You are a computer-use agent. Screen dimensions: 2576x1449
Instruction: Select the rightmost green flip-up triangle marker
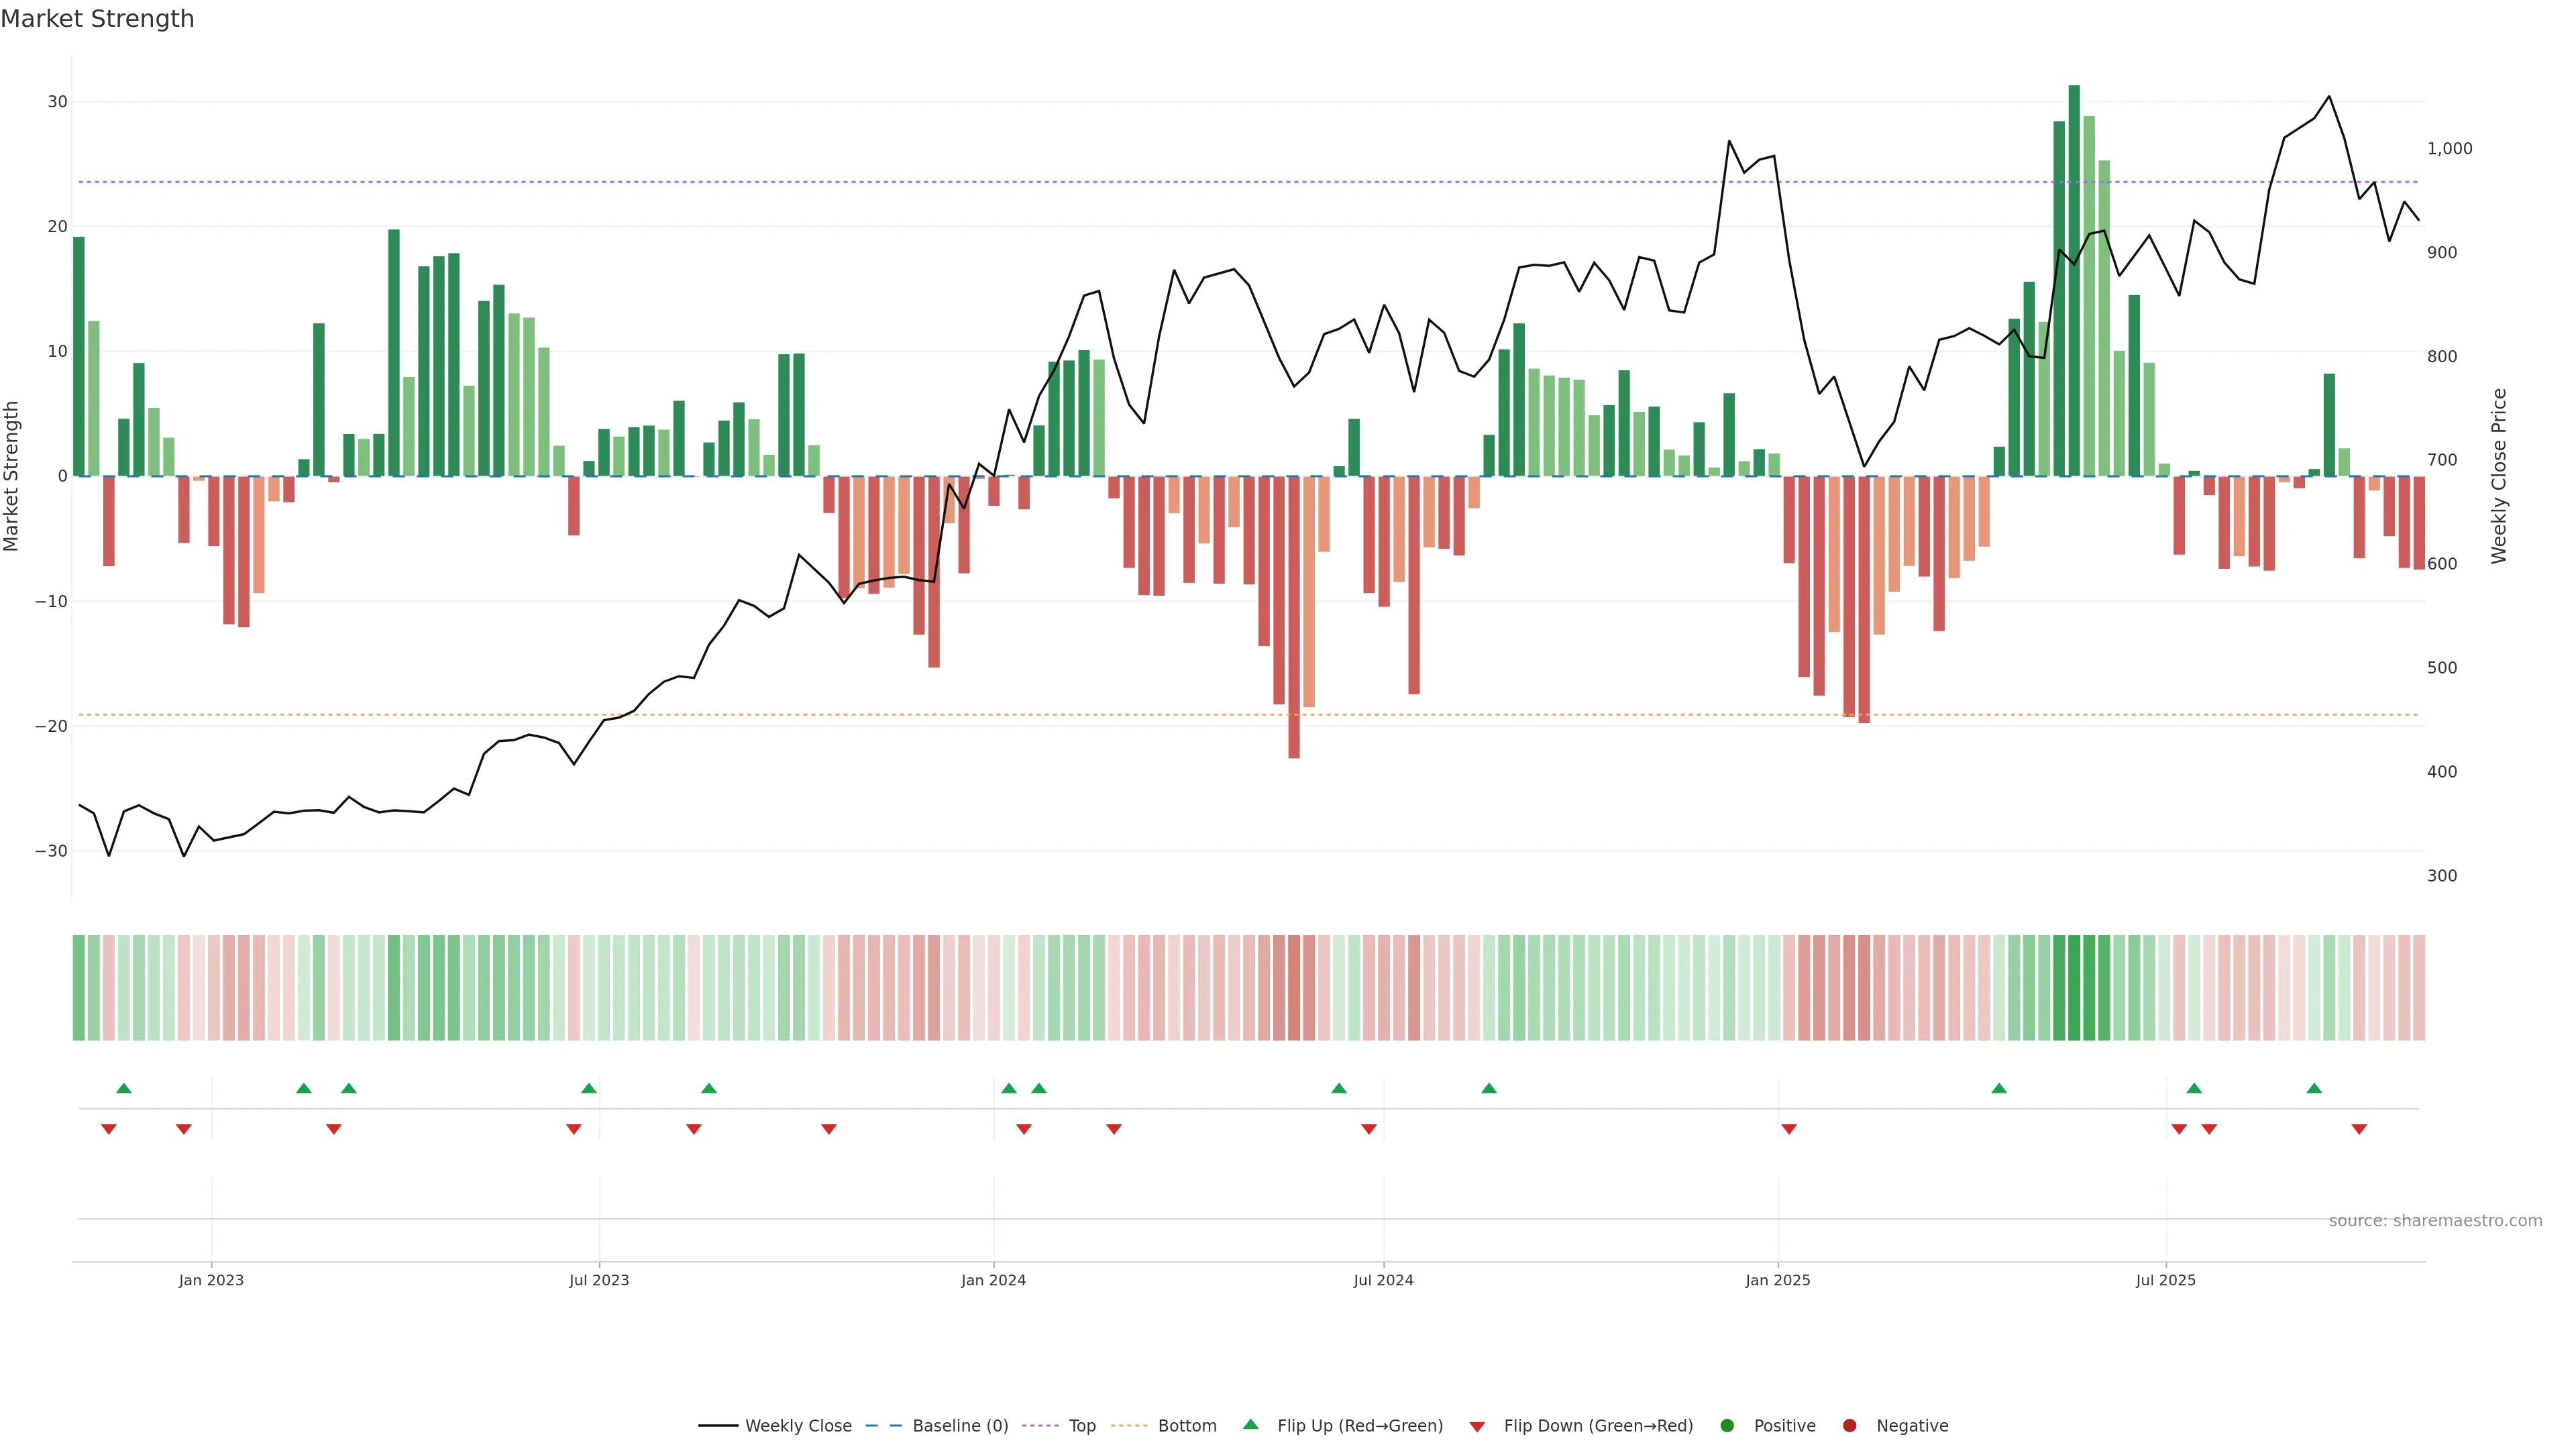pos(2314,1088)
